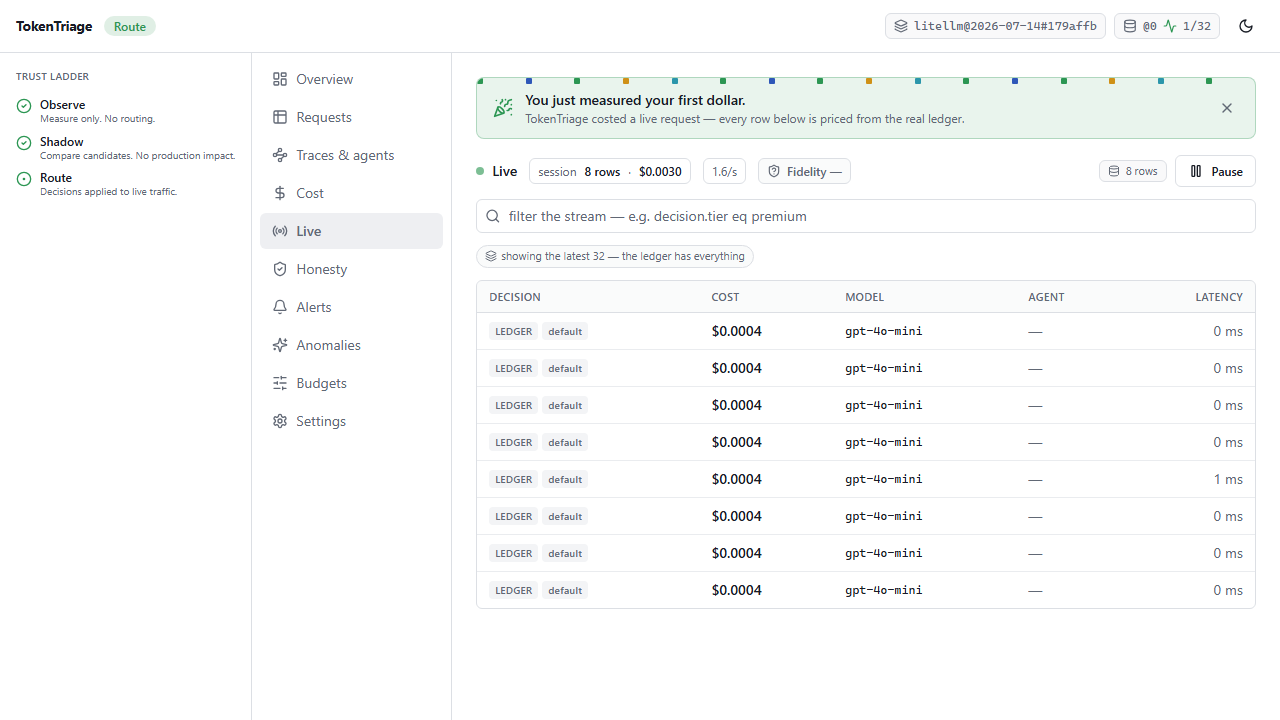Click the row with 1 ms latency
Image resolution: width=1280 pixels, height=720 pixels.
click(866, 479)
